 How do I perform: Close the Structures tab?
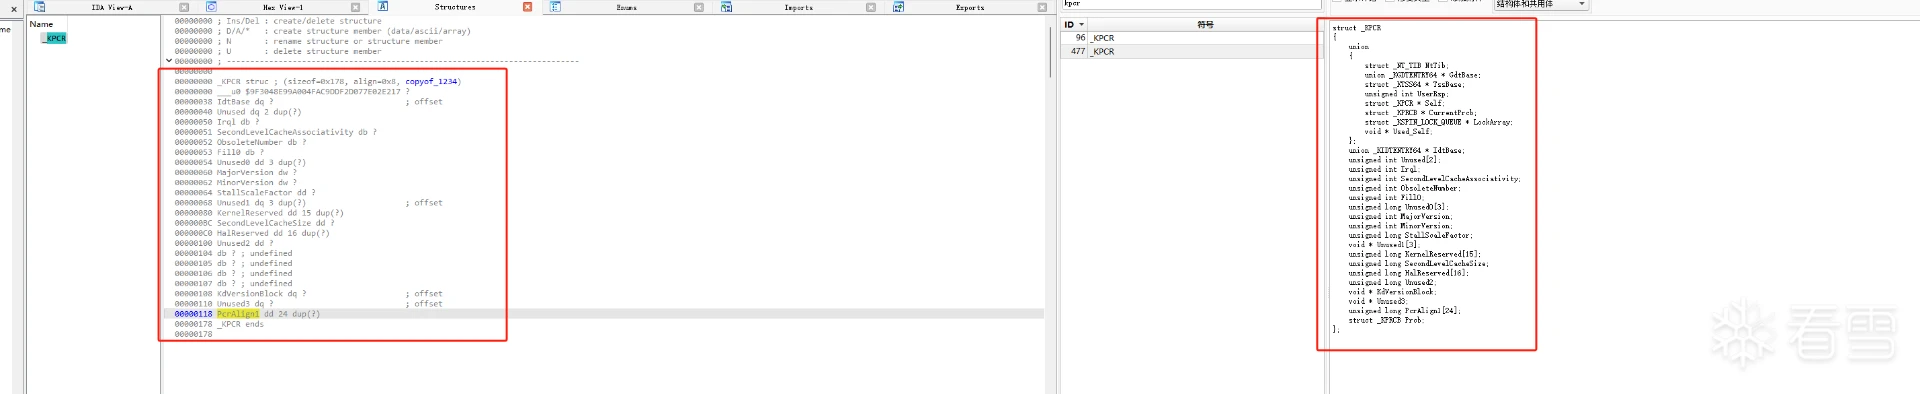coord(527,7)
